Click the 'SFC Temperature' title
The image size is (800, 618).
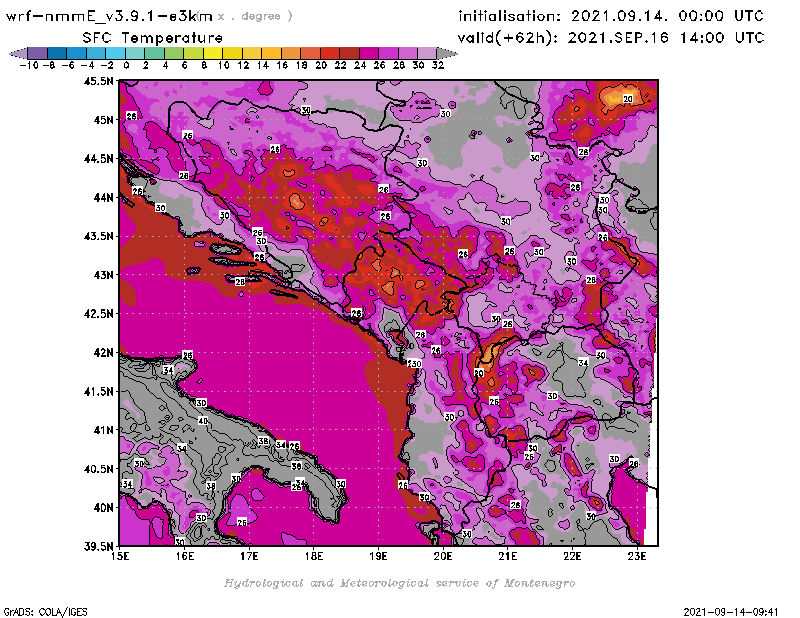pos(152,38)
